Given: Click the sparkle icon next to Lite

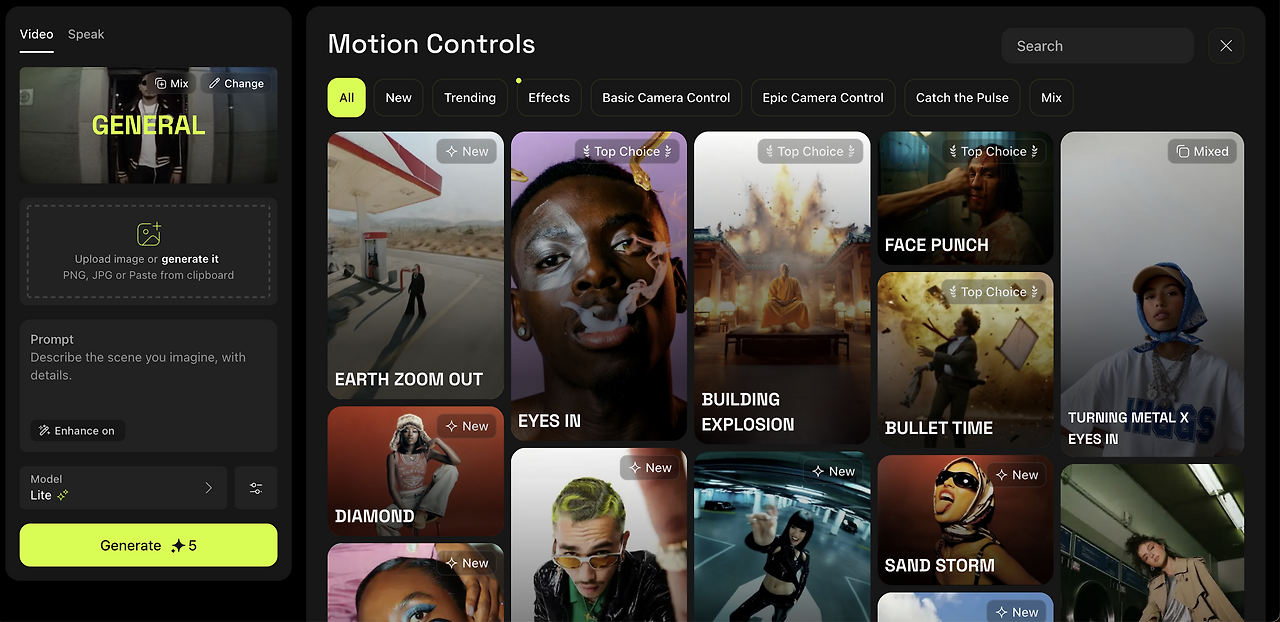Looking at the screenshot, I should click(62, 495).
